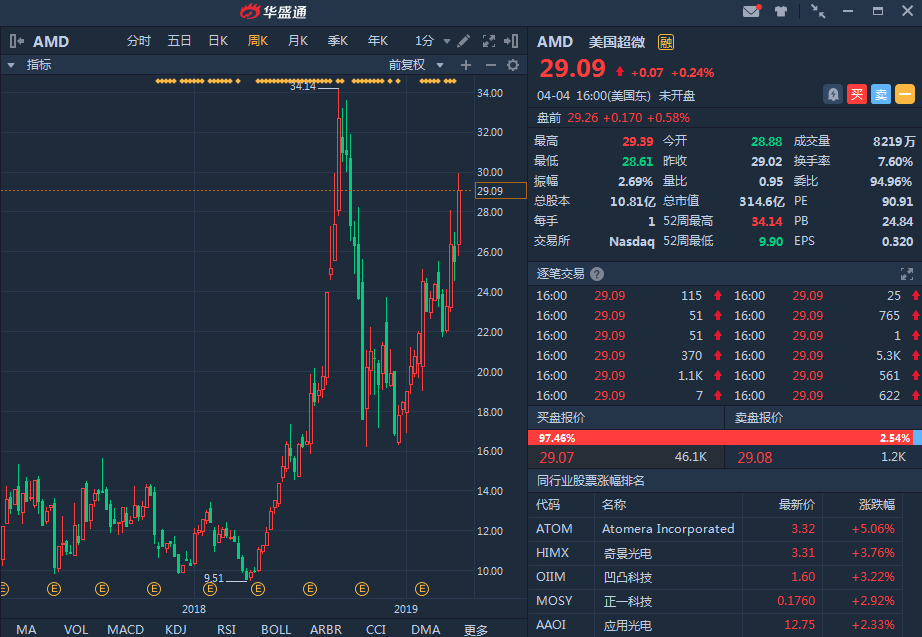Open the skin theme shirt icon
The image size is (922, 637).
tap(781, 11)
